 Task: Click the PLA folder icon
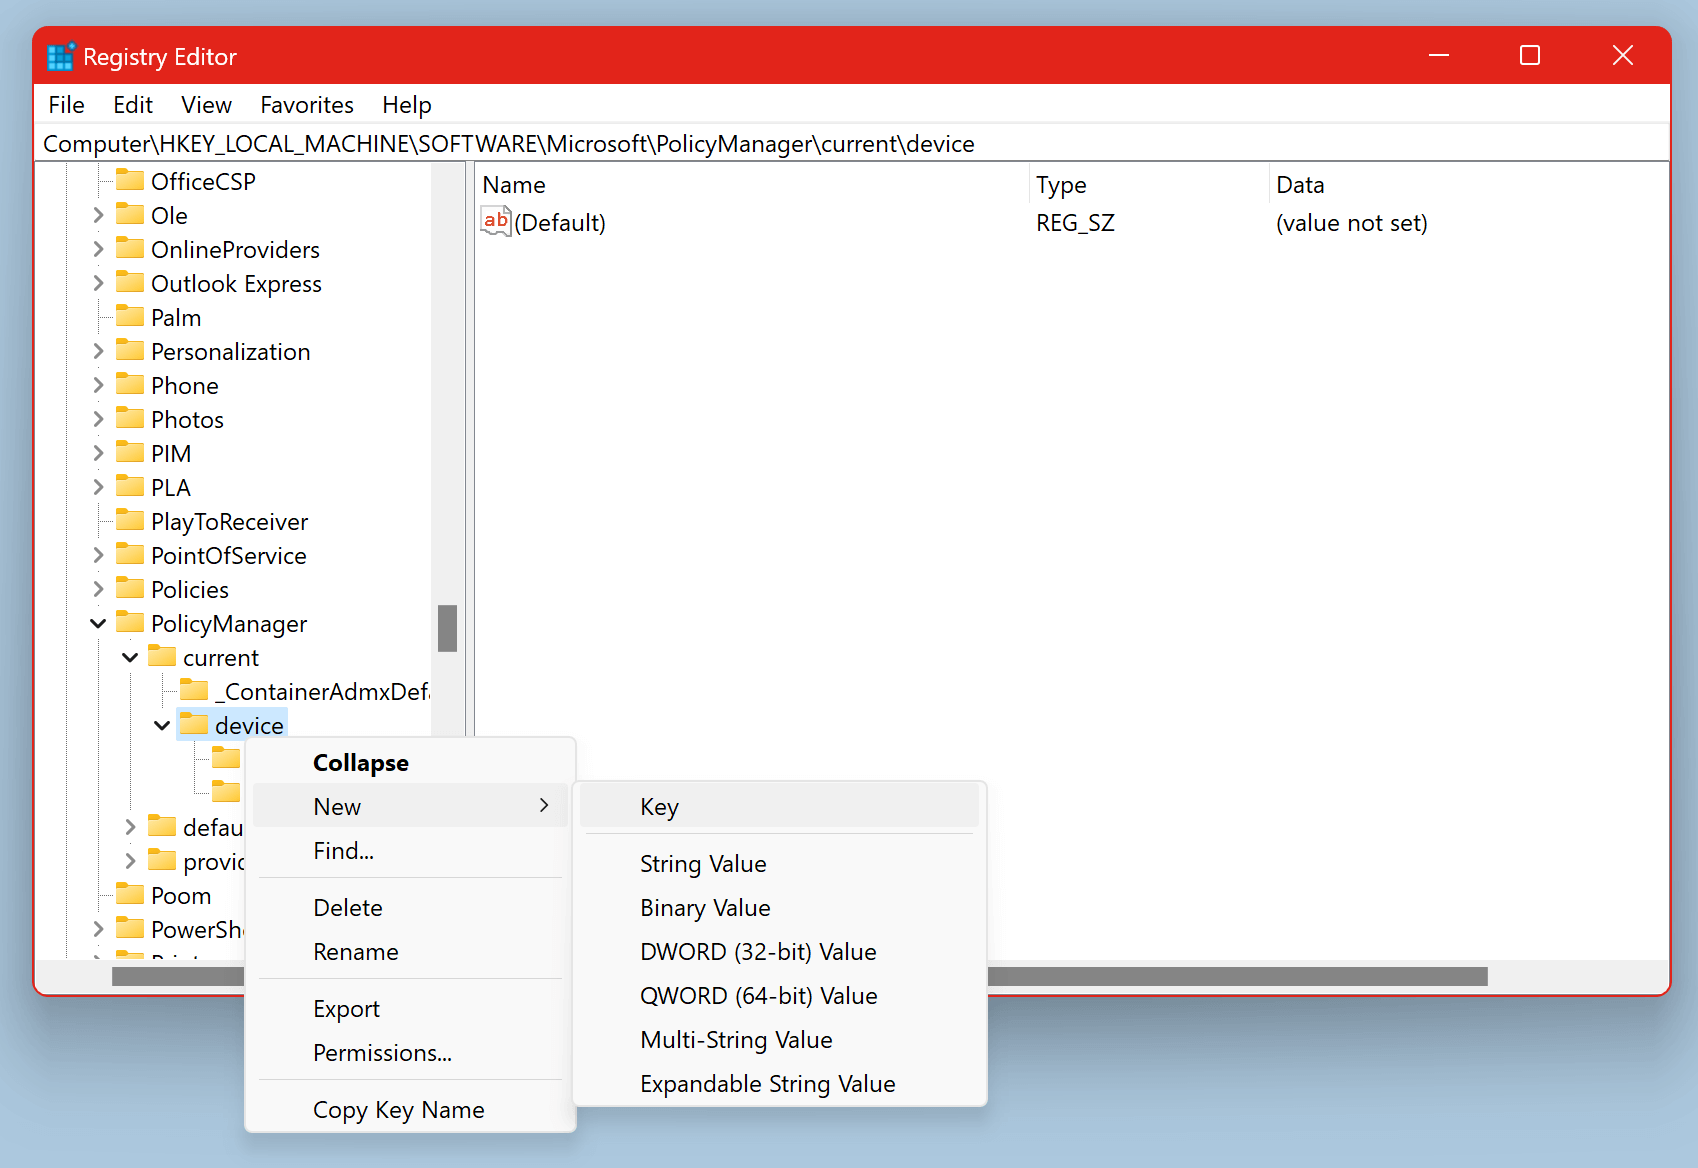pos(130,487)
